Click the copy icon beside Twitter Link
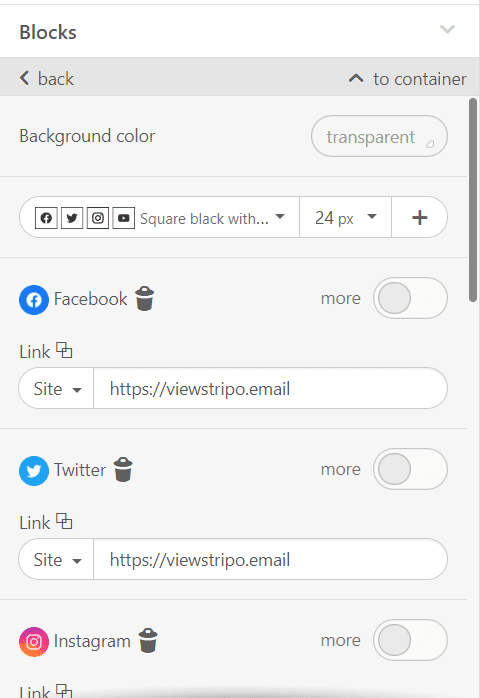 pyautogui.click(x=64, y=521)
